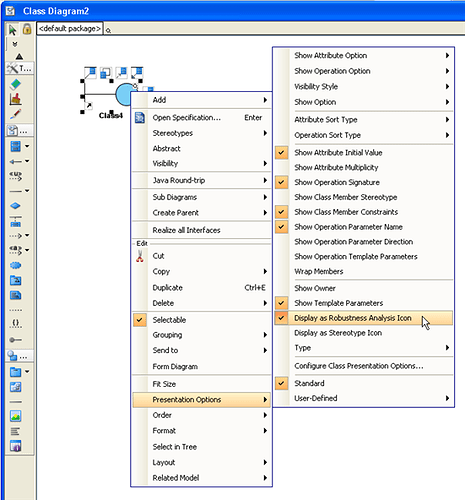This screenshot has width=465, height=500.
Task: Select the image shape tool in the palette
Action: (15, 416)
